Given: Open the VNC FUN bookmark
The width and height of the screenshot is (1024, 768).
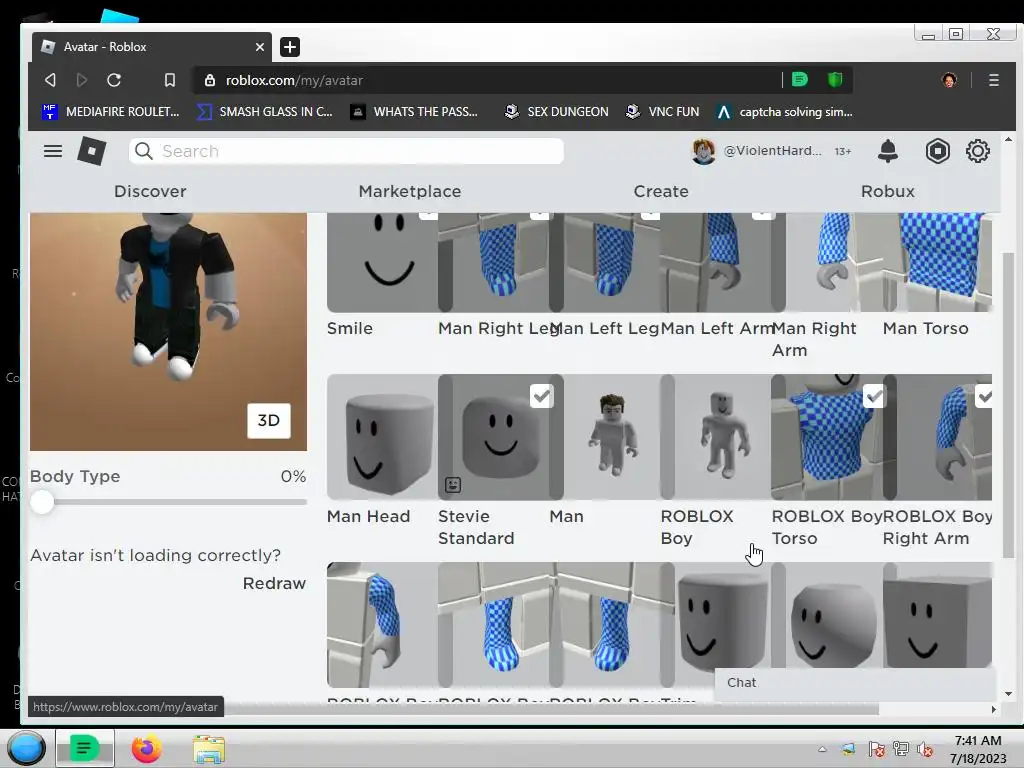Looking at the screenshot, I should click(662, 112).
